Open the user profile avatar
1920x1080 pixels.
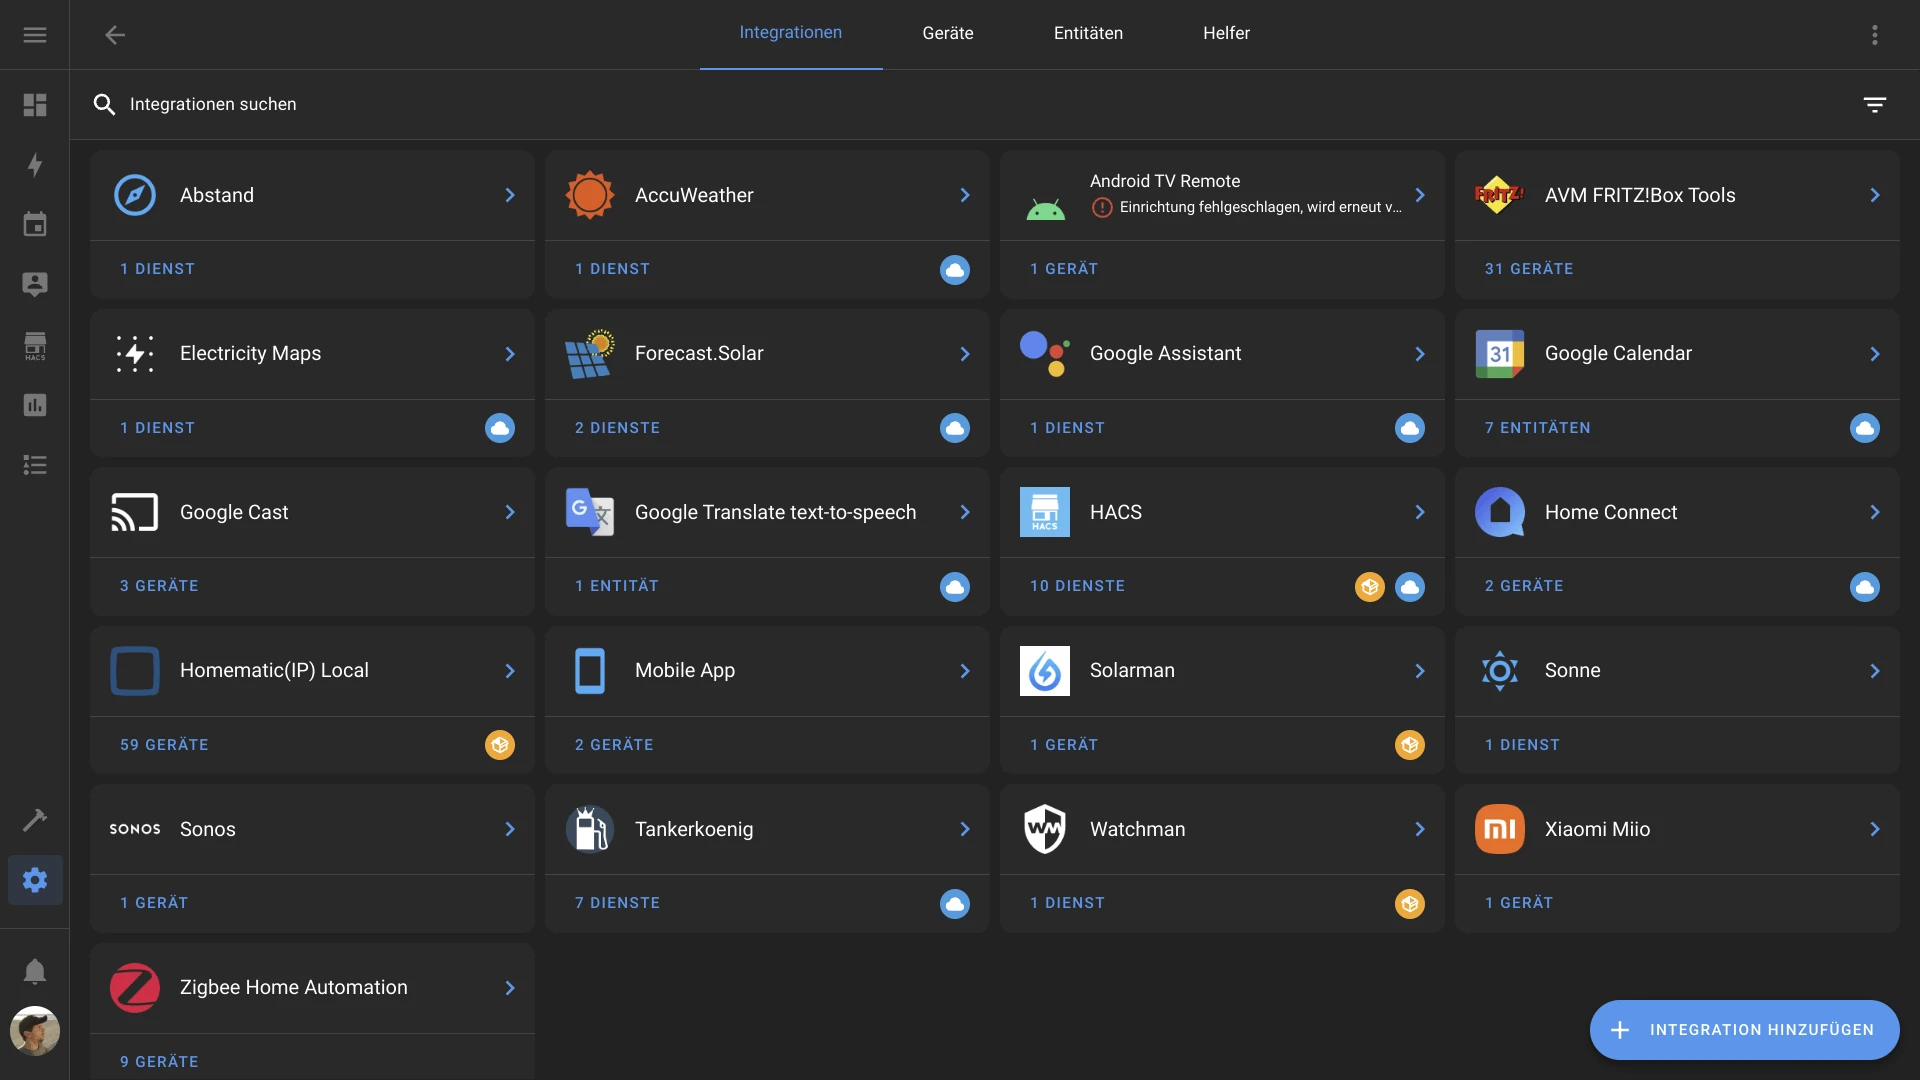[x=35, y=1031]
